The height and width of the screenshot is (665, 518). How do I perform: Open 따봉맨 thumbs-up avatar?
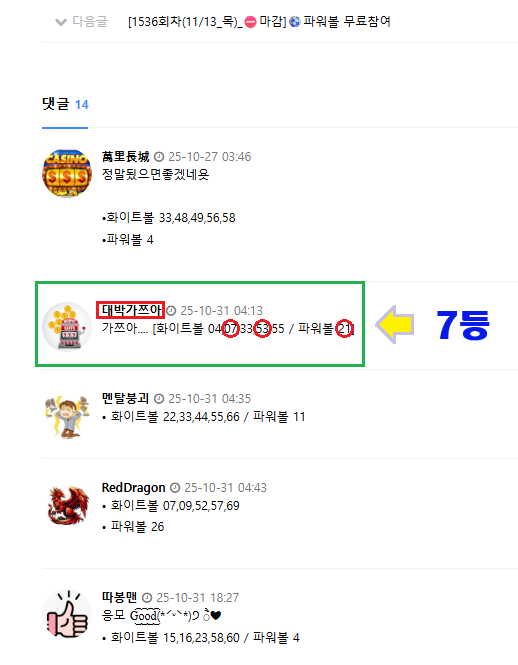[67, 614]
